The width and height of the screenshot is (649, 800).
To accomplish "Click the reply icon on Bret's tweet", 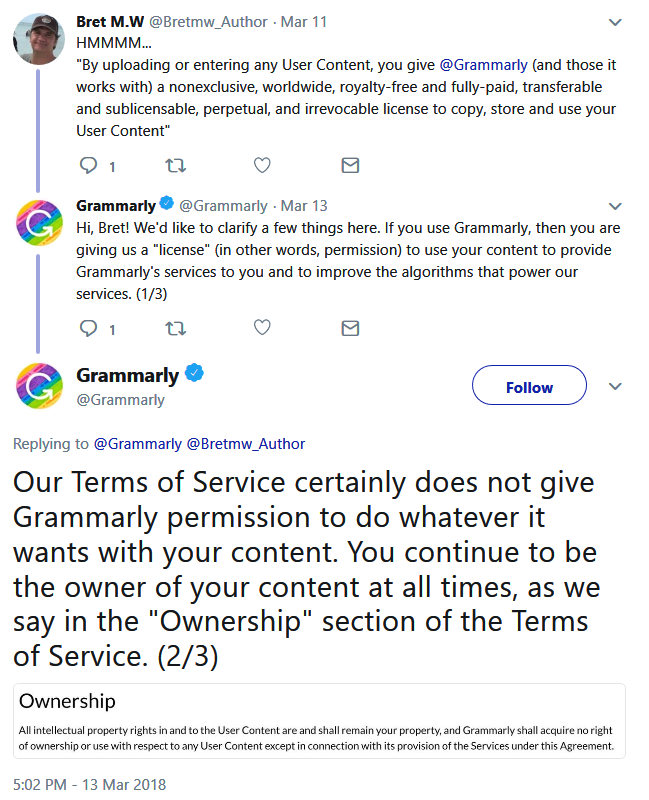I will click(89, 166).
